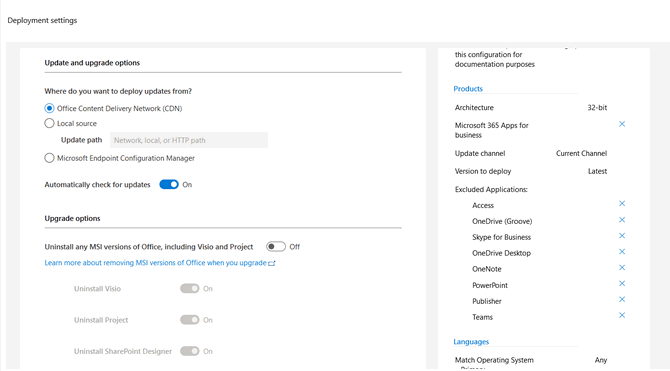Open the Products section link

pos(468,88)
